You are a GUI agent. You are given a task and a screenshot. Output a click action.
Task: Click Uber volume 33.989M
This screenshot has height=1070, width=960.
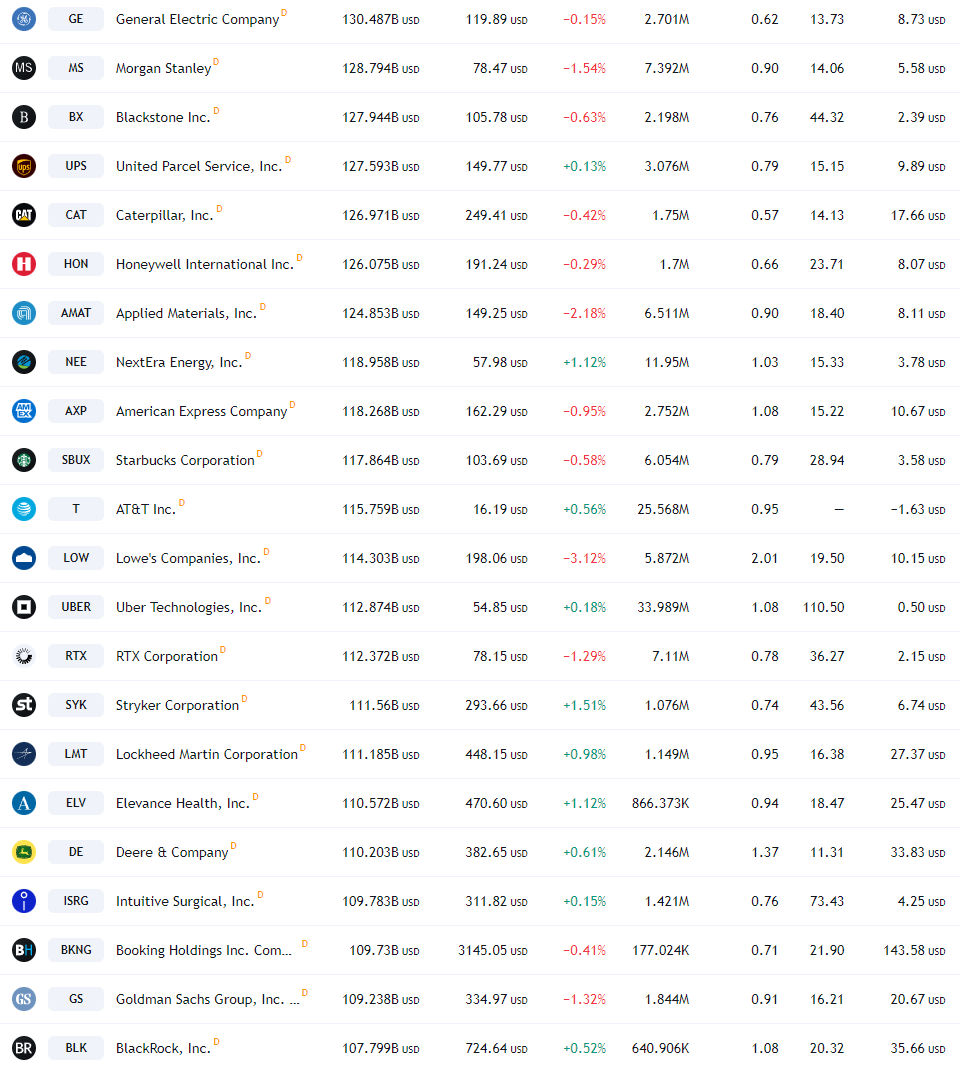[x=663, y=607]
